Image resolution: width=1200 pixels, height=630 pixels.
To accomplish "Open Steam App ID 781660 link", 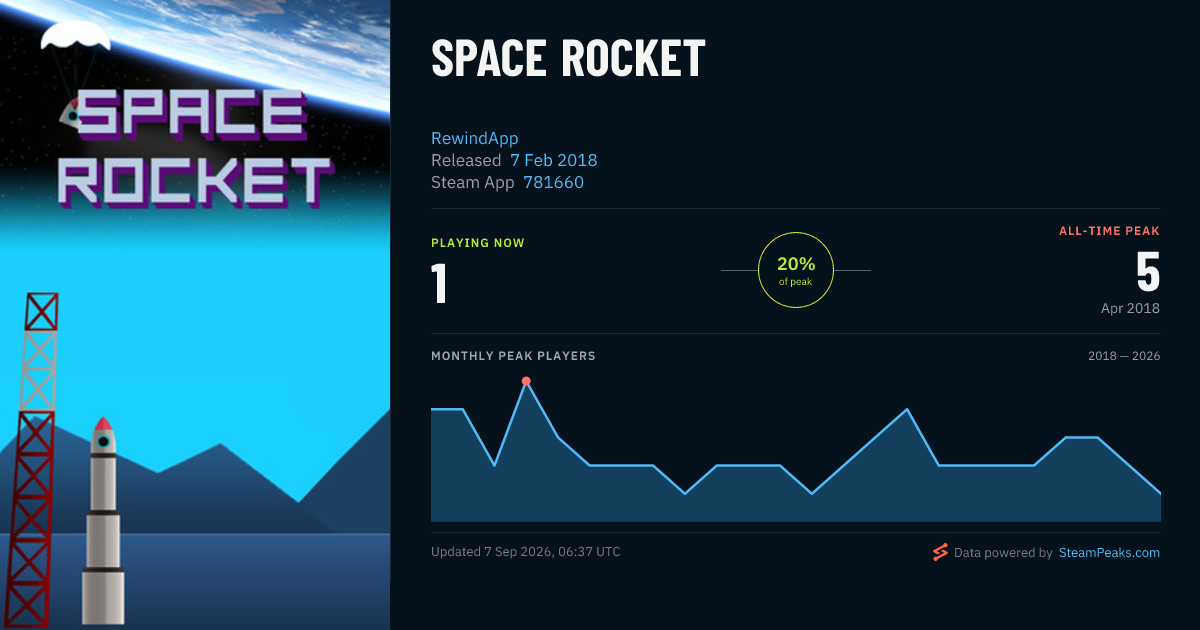I will [553, 182].
